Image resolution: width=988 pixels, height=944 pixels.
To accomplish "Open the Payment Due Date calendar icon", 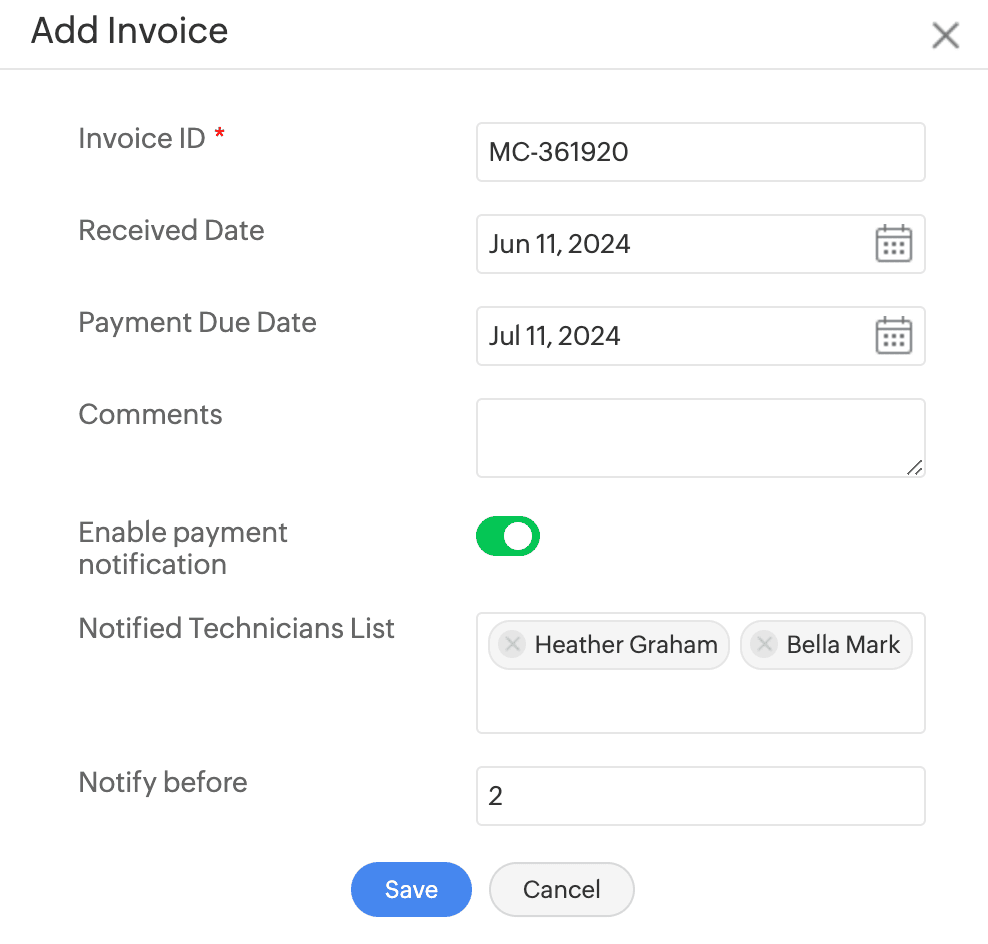I will click(893, 336).
